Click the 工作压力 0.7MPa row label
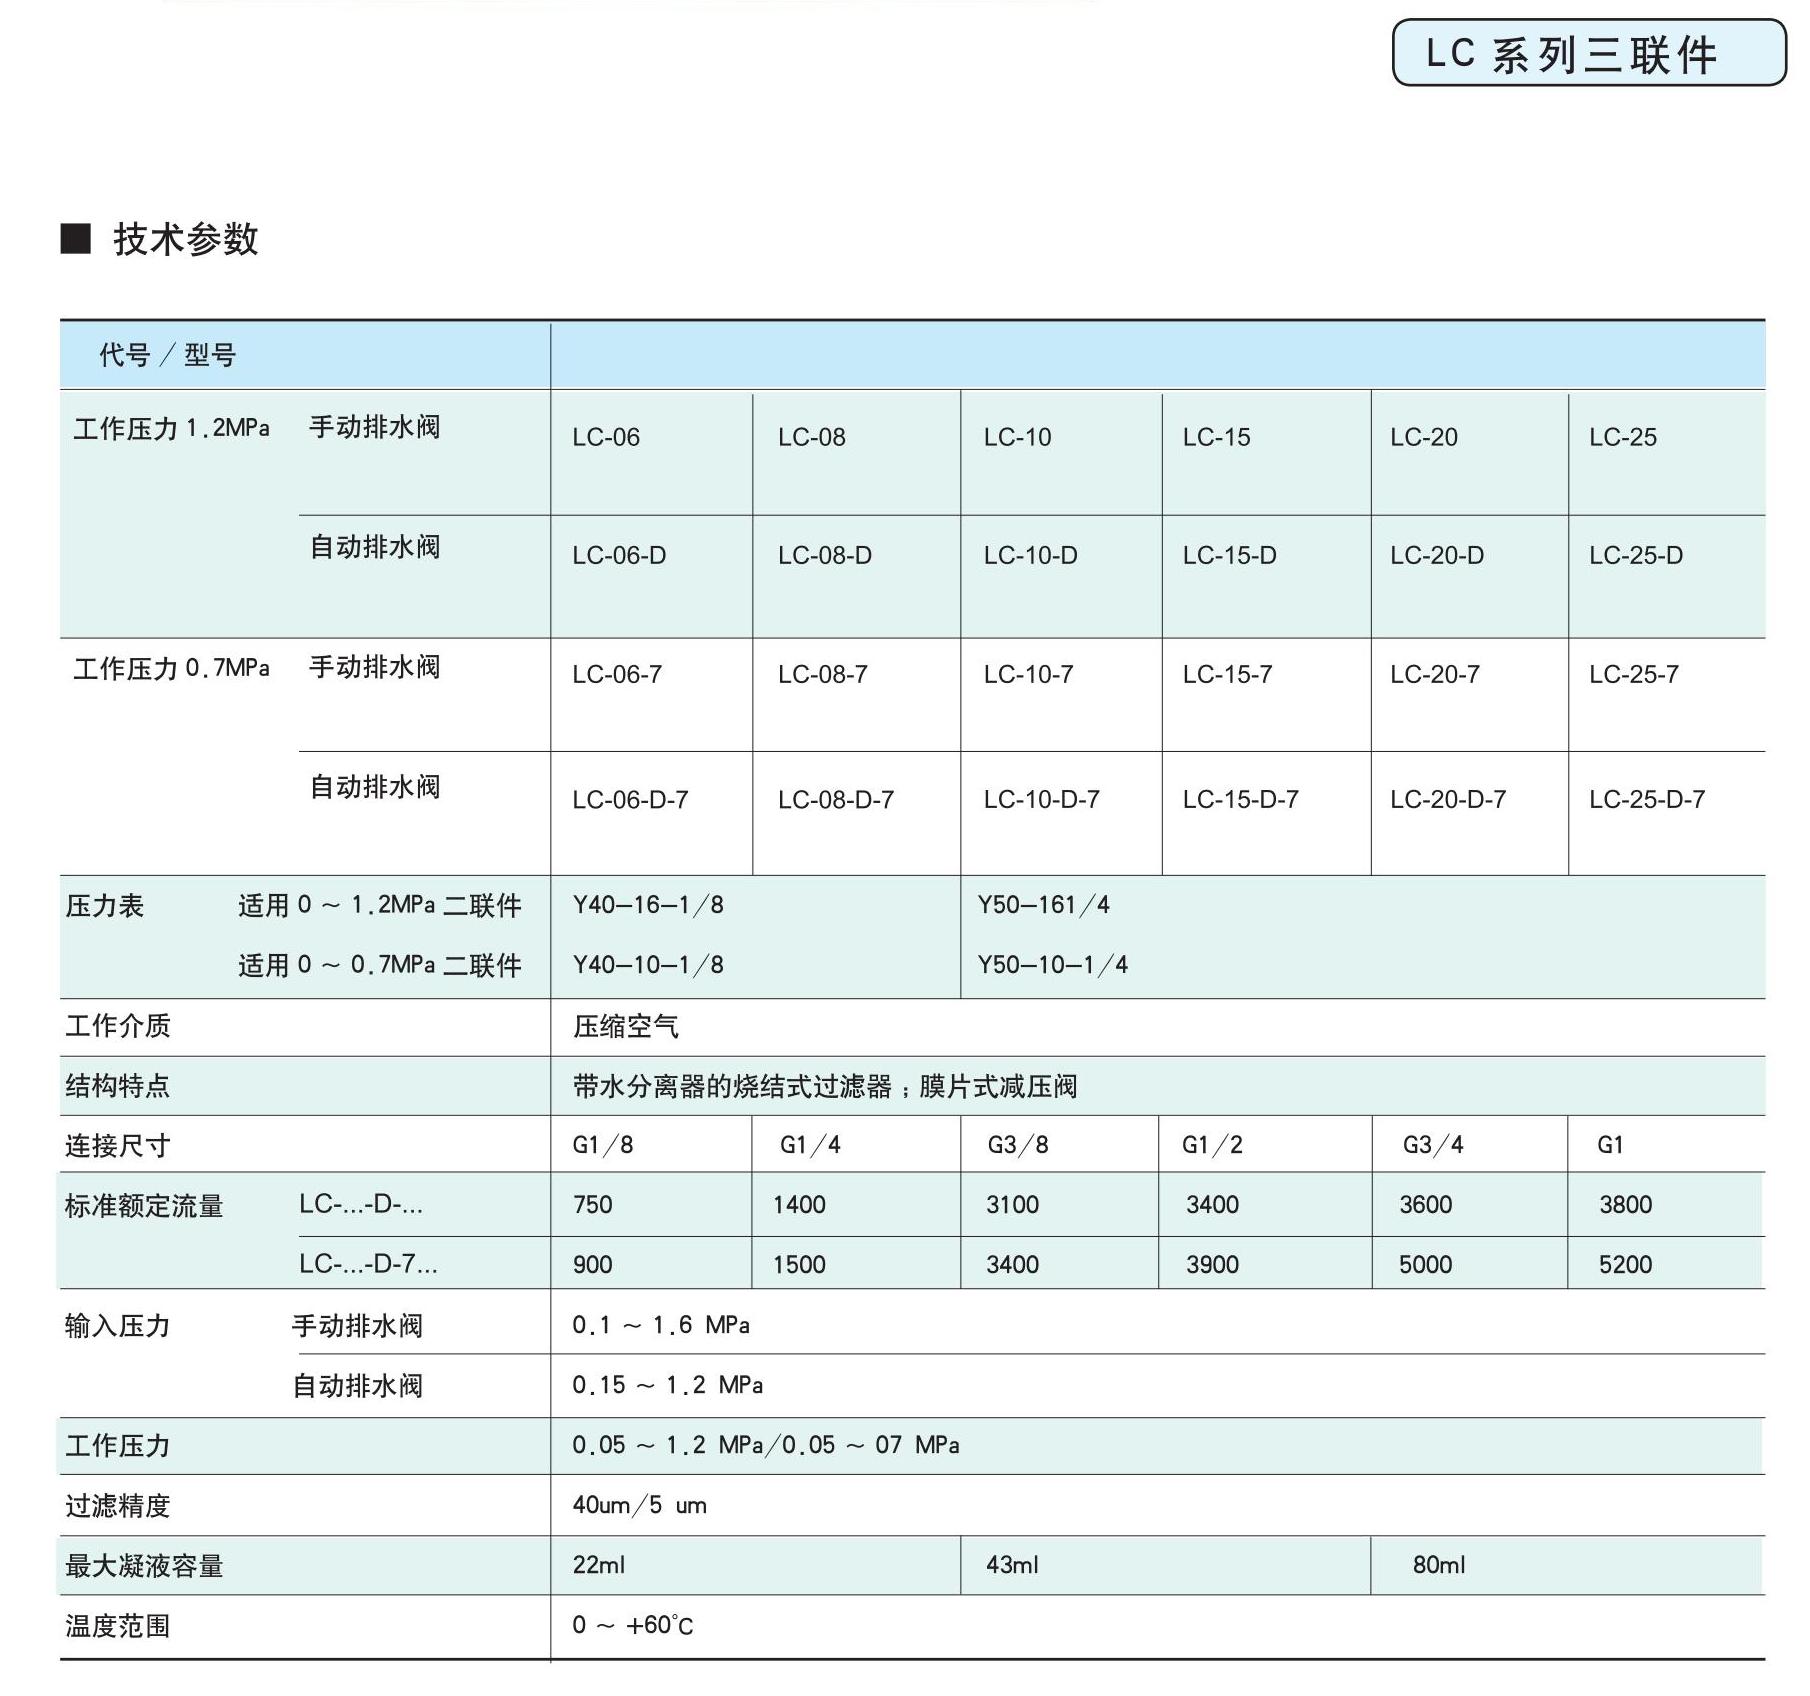 coord(171,668)
